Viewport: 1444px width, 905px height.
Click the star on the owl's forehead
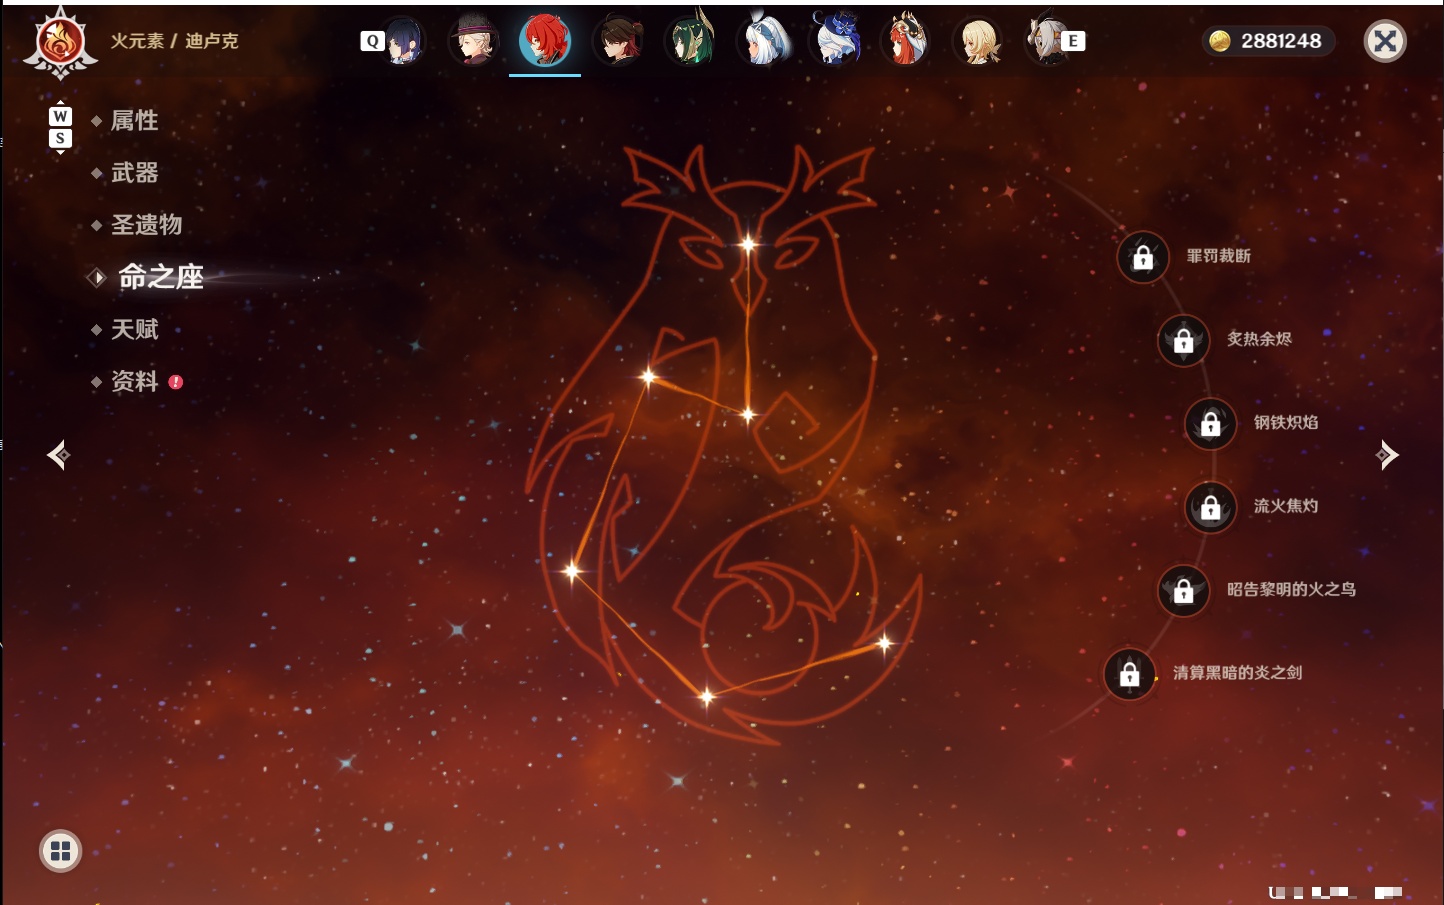[748, 244]
